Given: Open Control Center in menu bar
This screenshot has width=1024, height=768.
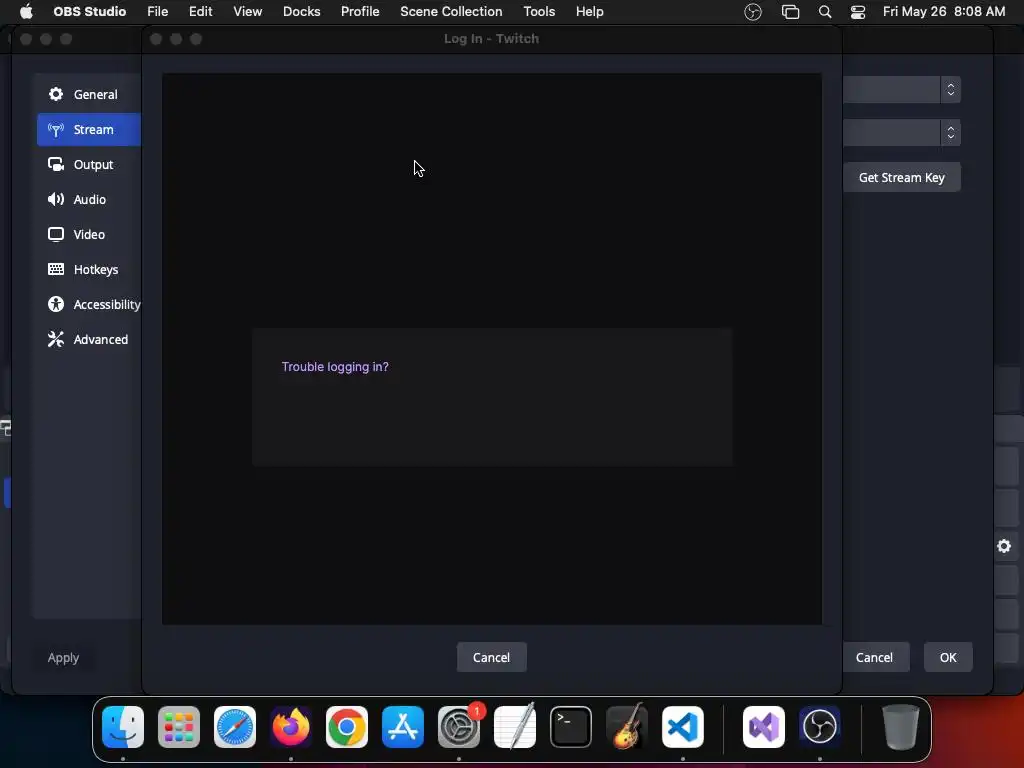Looking at the screenshot, I should (857, 12).
